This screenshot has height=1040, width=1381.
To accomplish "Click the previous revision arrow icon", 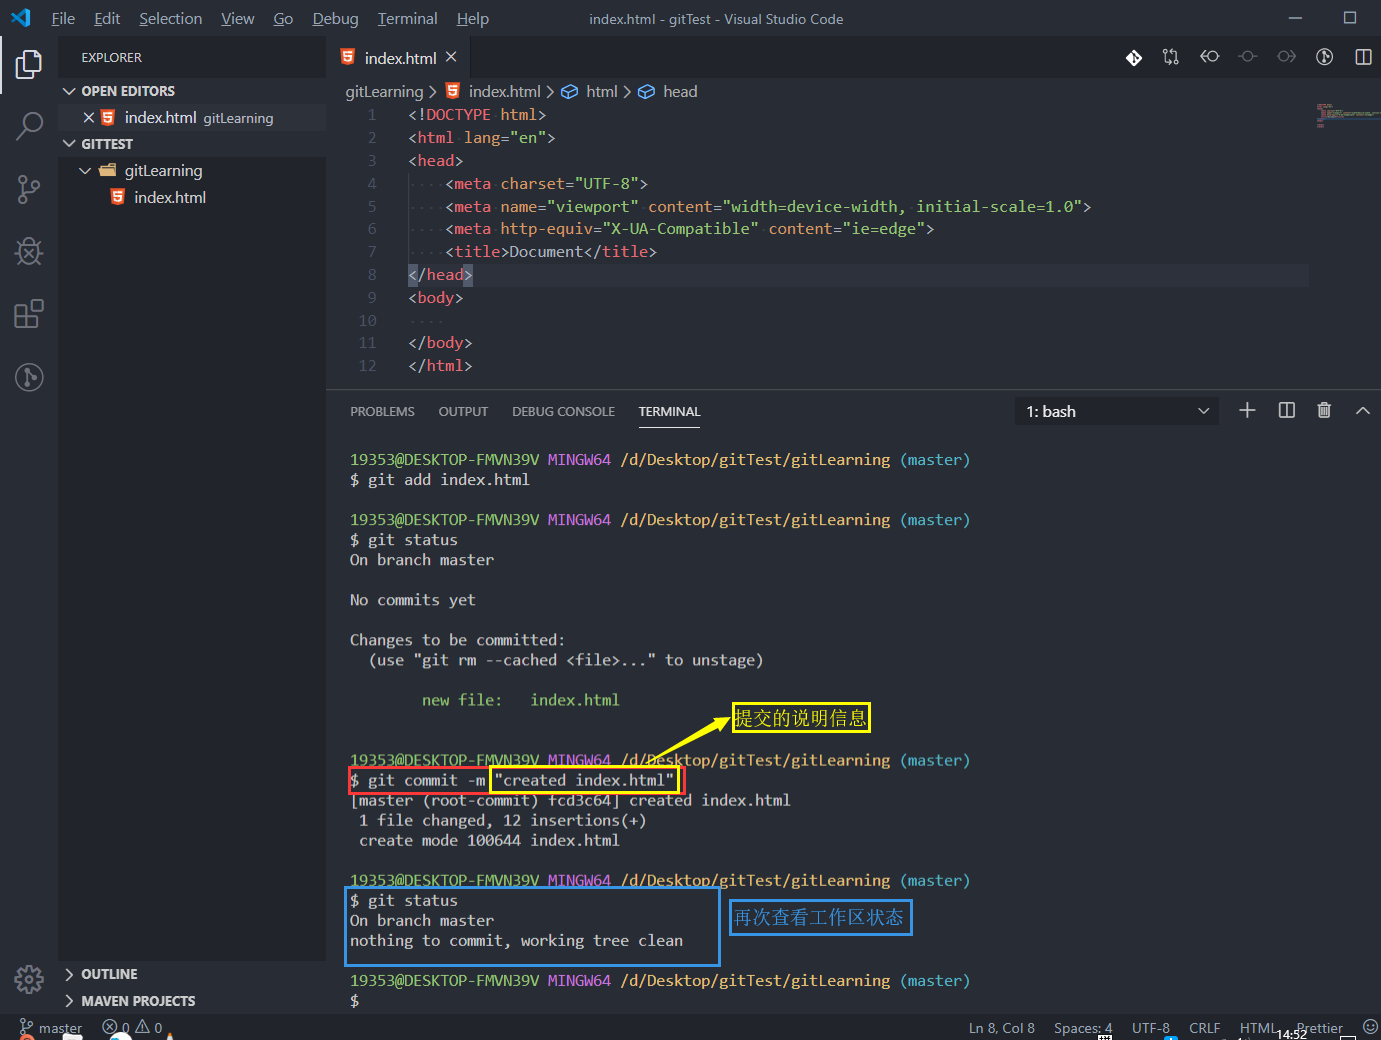I will pyautogui.click(x=1210, y=57).
